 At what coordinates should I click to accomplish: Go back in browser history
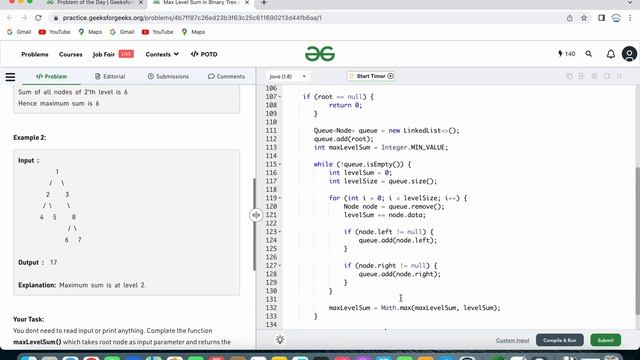[9, 18]
